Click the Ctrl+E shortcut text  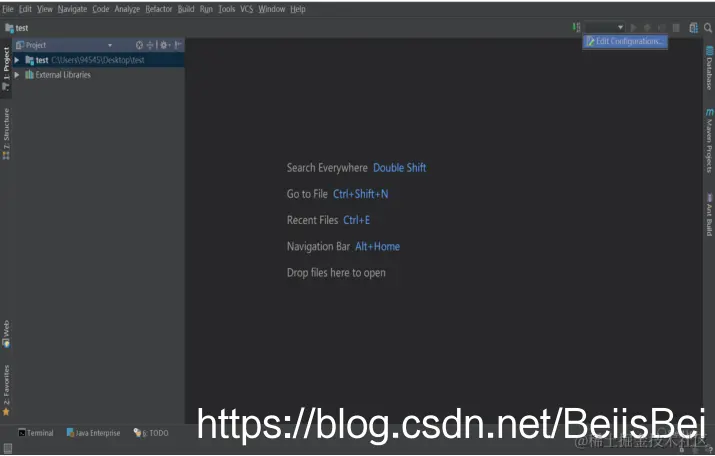click(357, 220)
